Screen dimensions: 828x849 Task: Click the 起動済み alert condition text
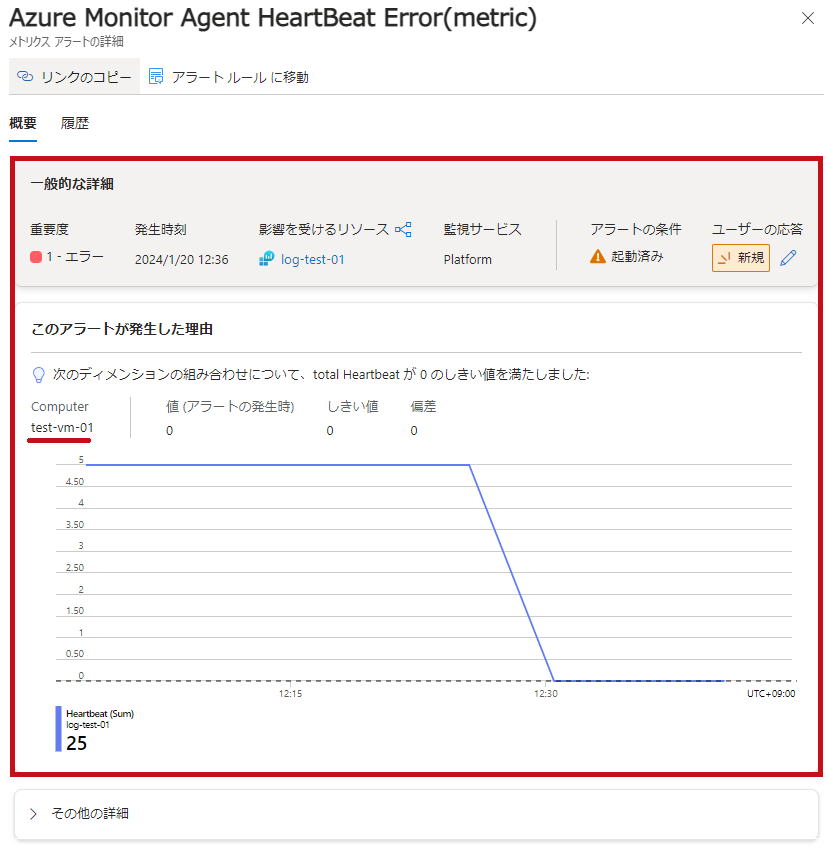click(637, 256)
